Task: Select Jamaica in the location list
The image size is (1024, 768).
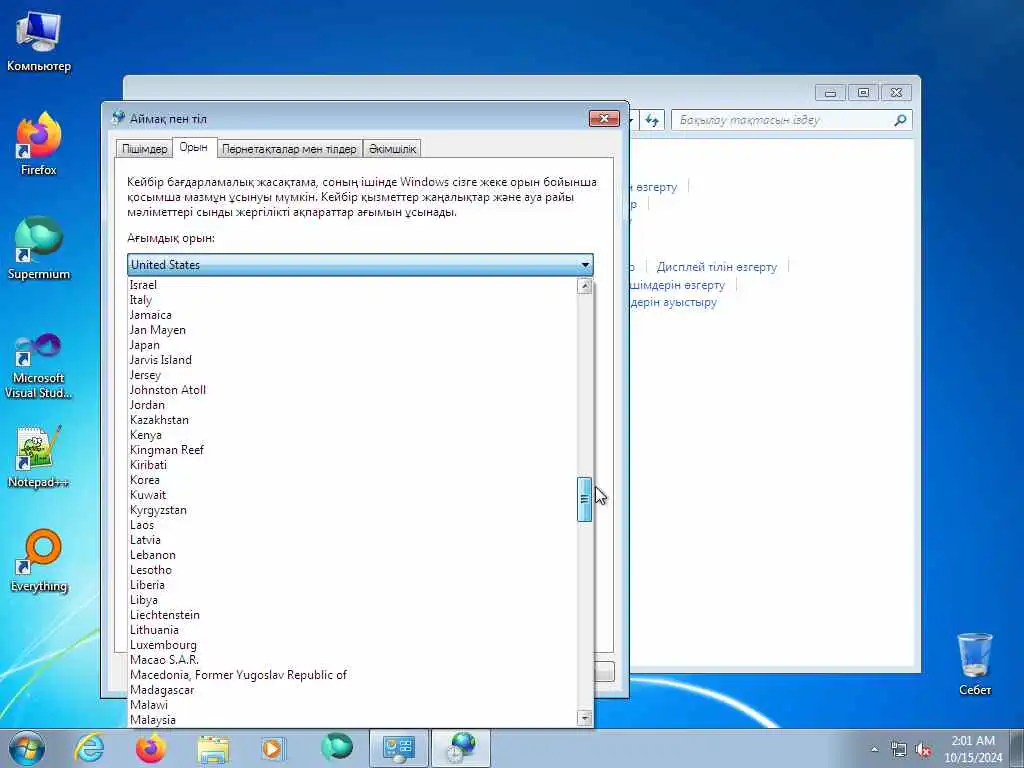Action: [353, 315]
